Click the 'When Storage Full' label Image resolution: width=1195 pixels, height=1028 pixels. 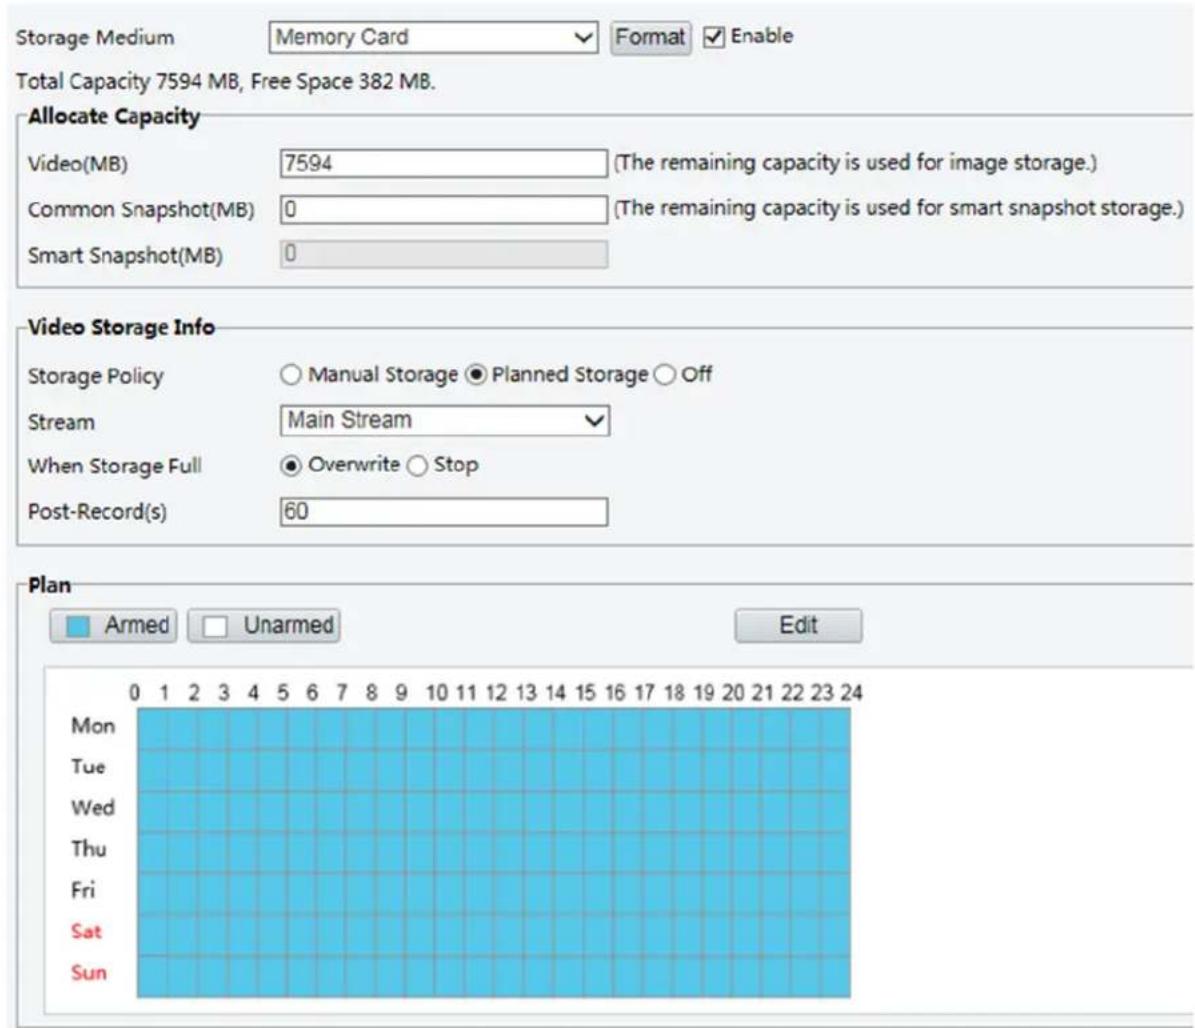click(x=114, y=466)
